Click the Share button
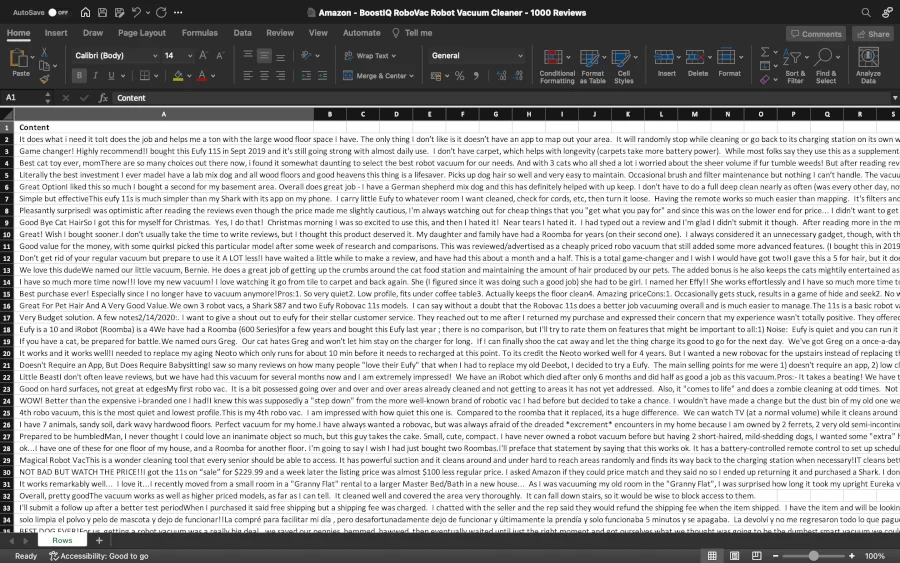This screenshot has height=563, width=900. point(872,34)
